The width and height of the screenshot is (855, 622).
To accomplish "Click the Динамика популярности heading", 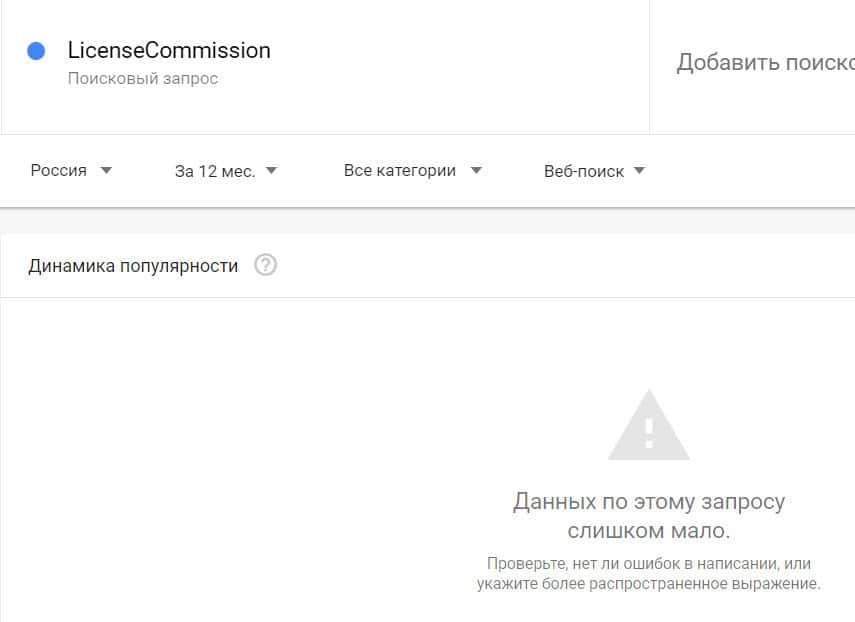I will [133, 266].
